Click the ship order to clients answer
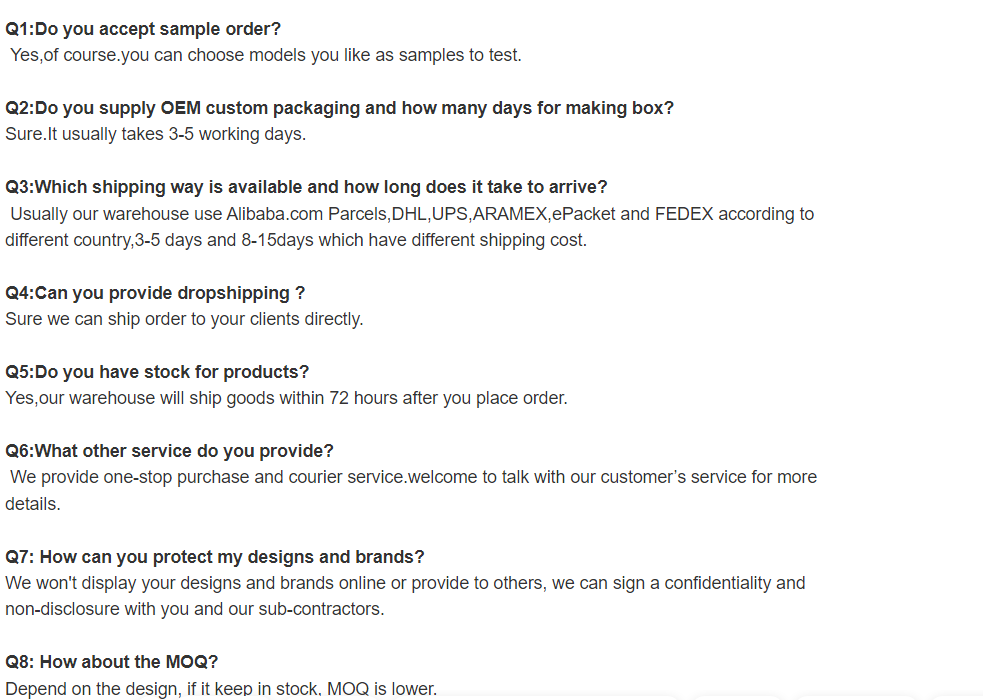 (x=184, y=319)
